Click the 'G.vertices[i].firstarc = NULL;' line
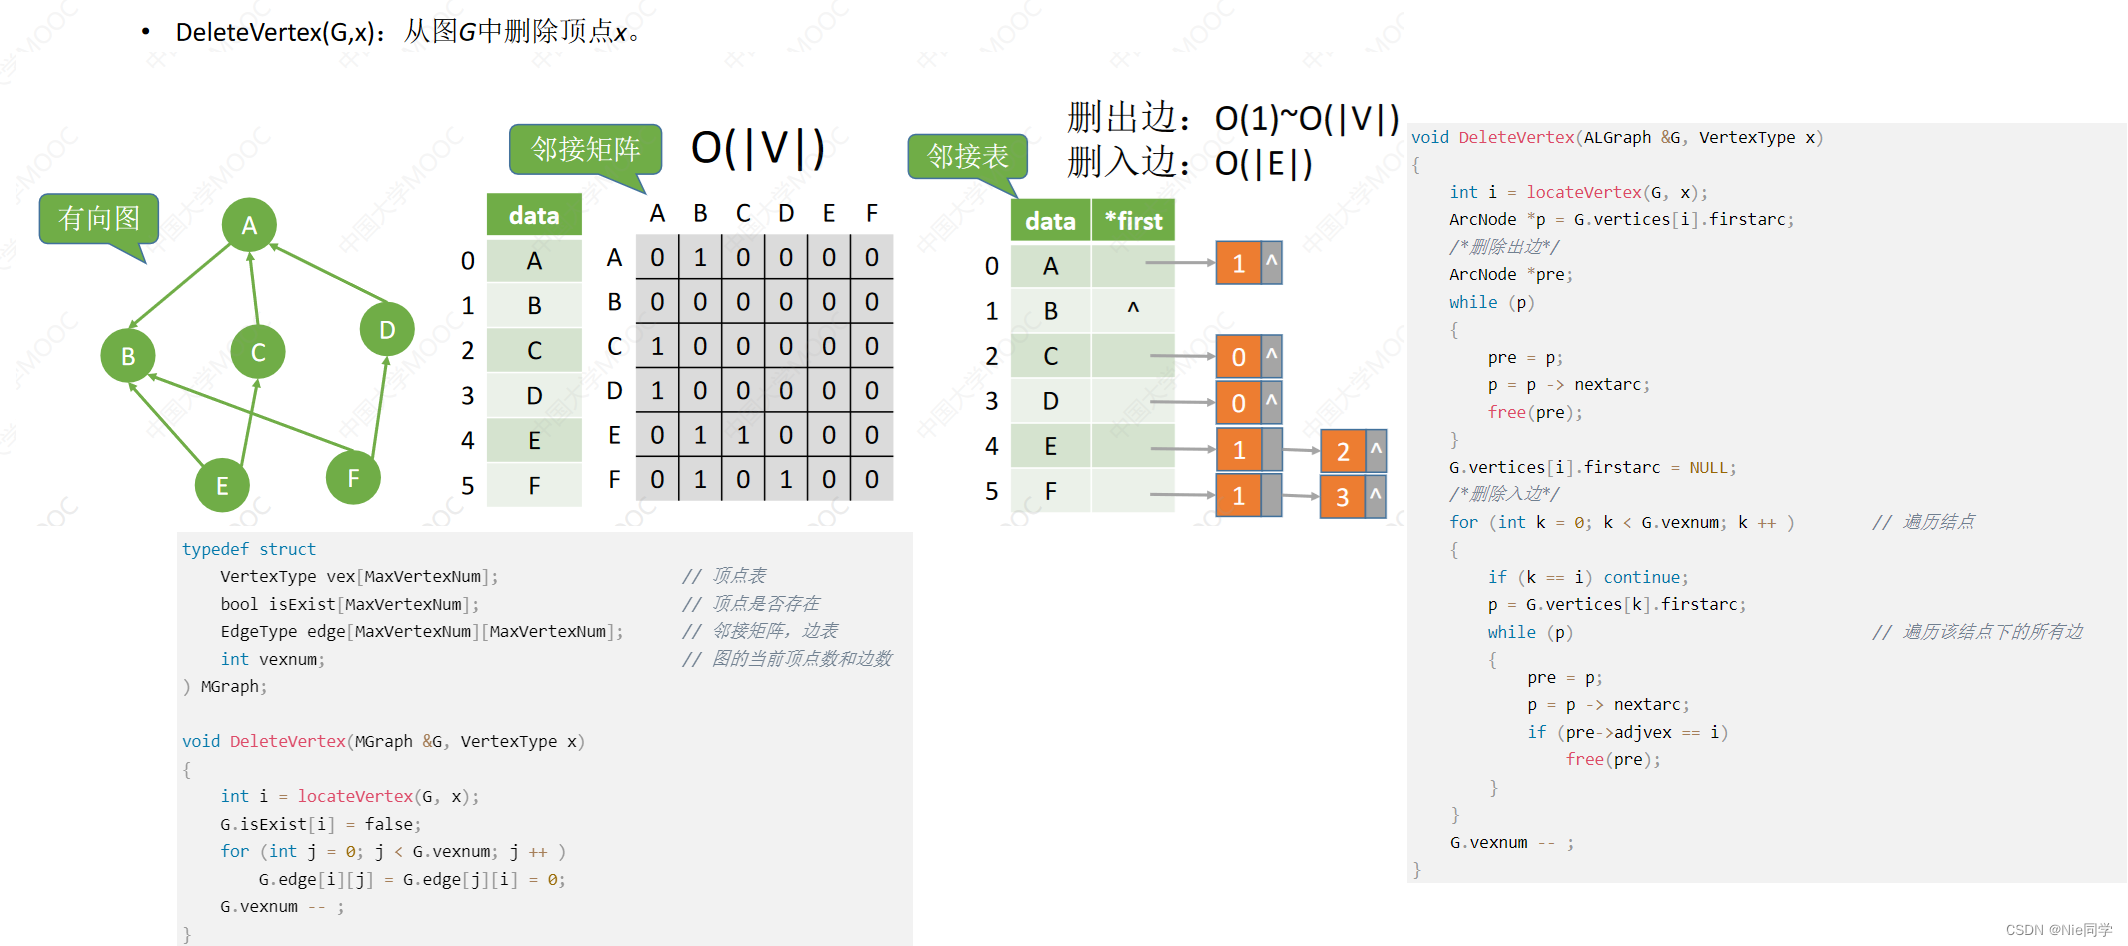 1593,468
